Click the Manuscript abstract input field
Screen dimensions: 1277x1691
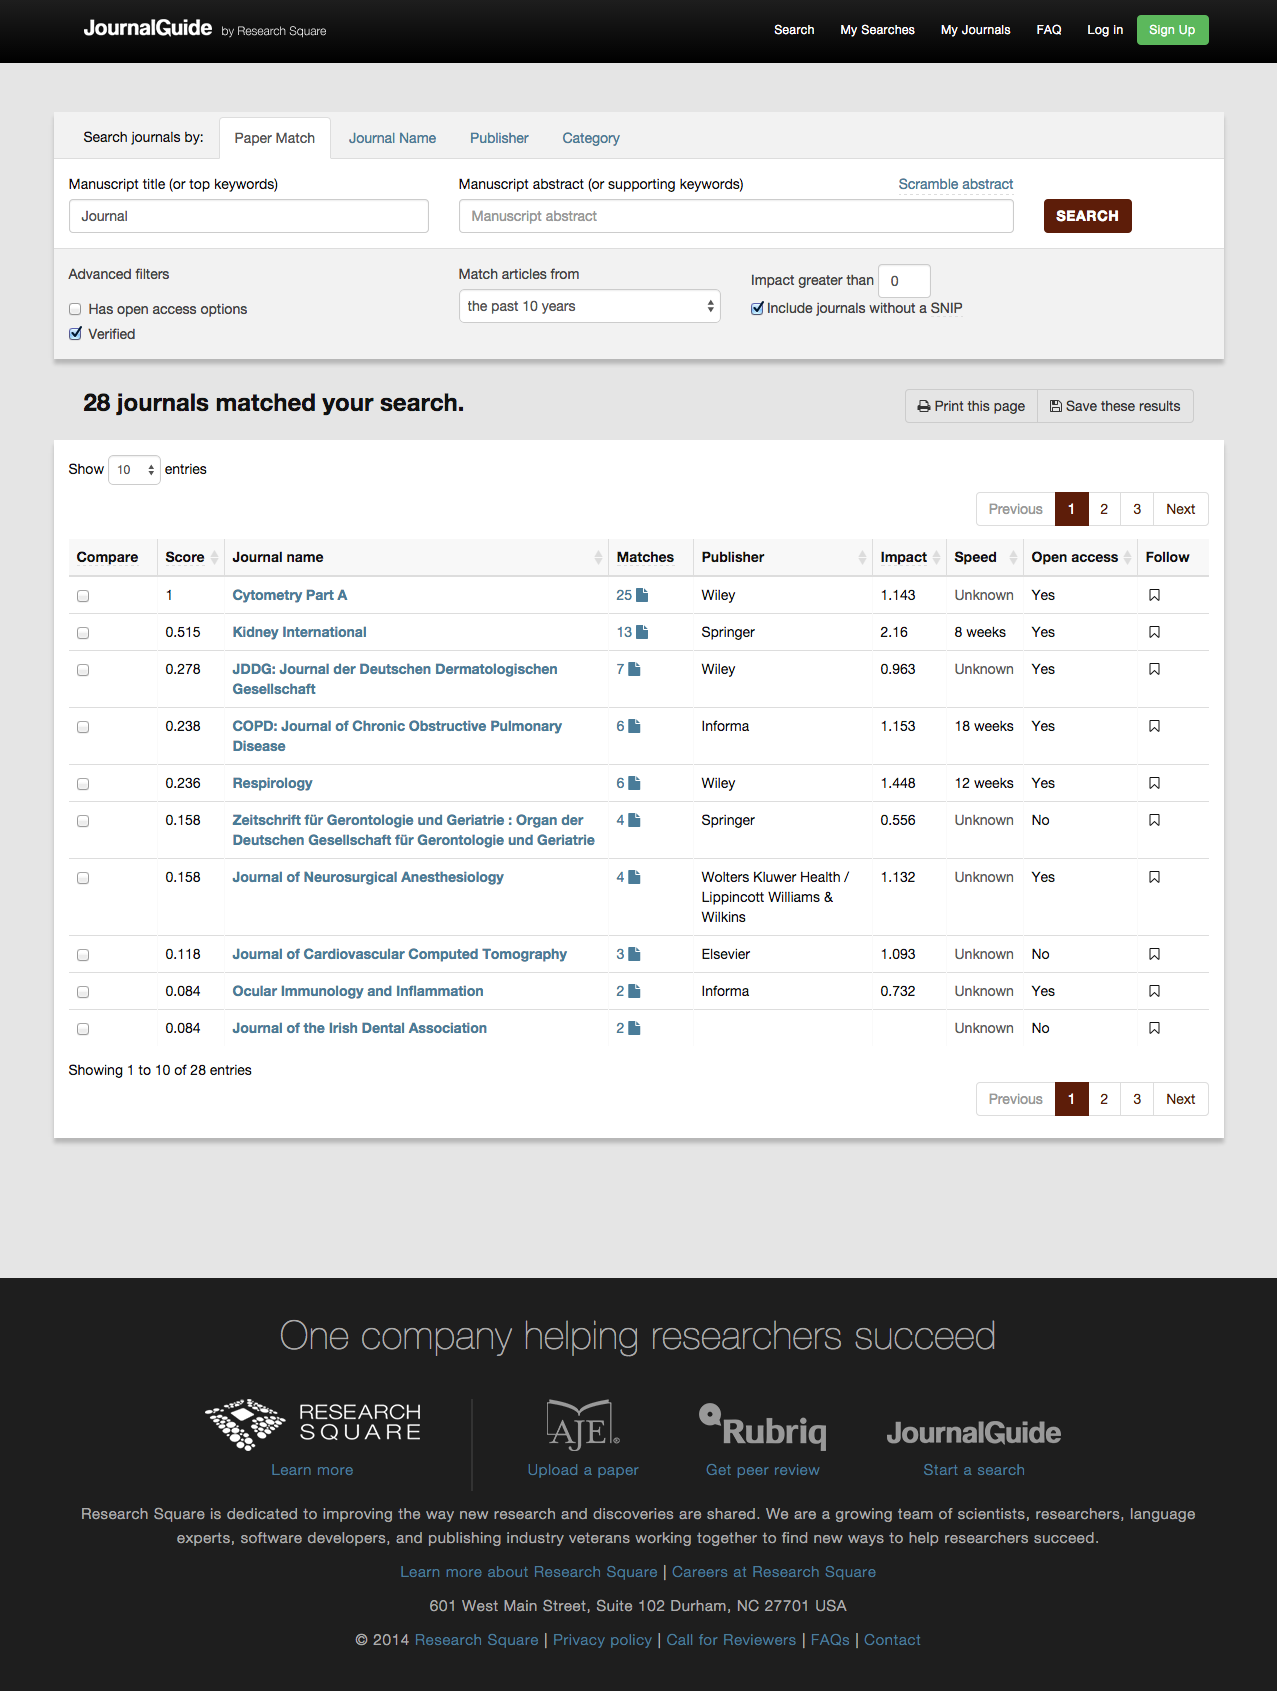736,216
